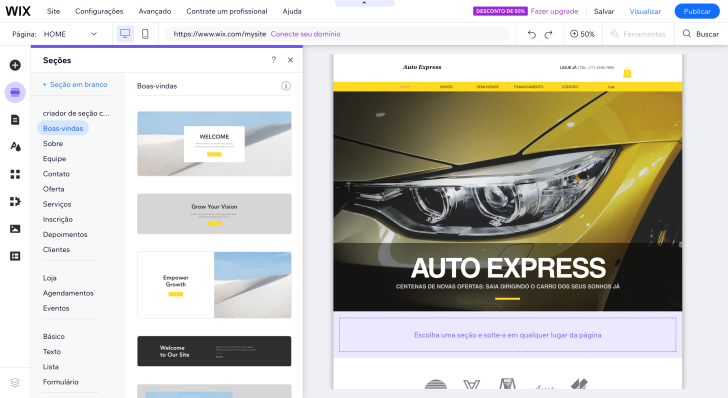This screenshot has width=728, height=398.
Task: Click Visualizar to preview the site
Action: pyautogui.click(x=645, y=11)
